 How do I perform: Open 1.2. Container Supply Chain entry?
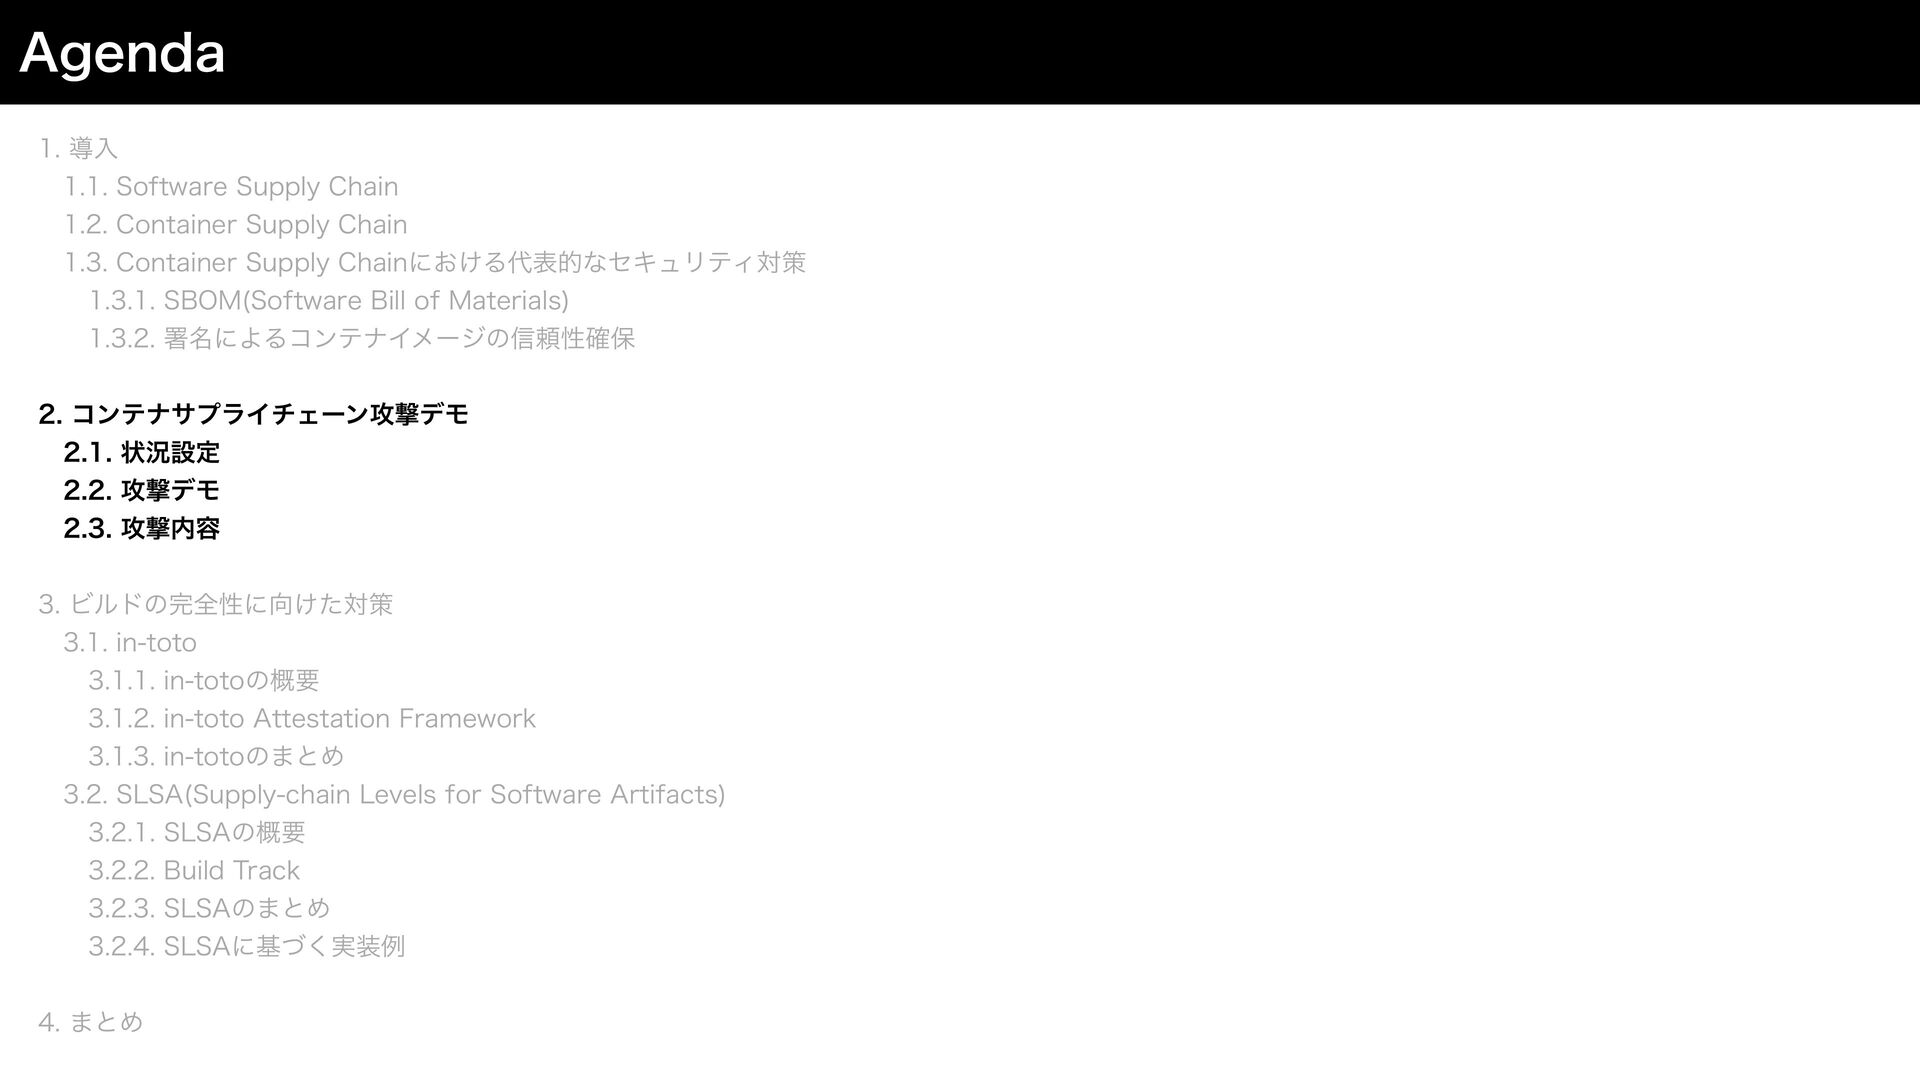pyautogui.click(x=236, y=225)
